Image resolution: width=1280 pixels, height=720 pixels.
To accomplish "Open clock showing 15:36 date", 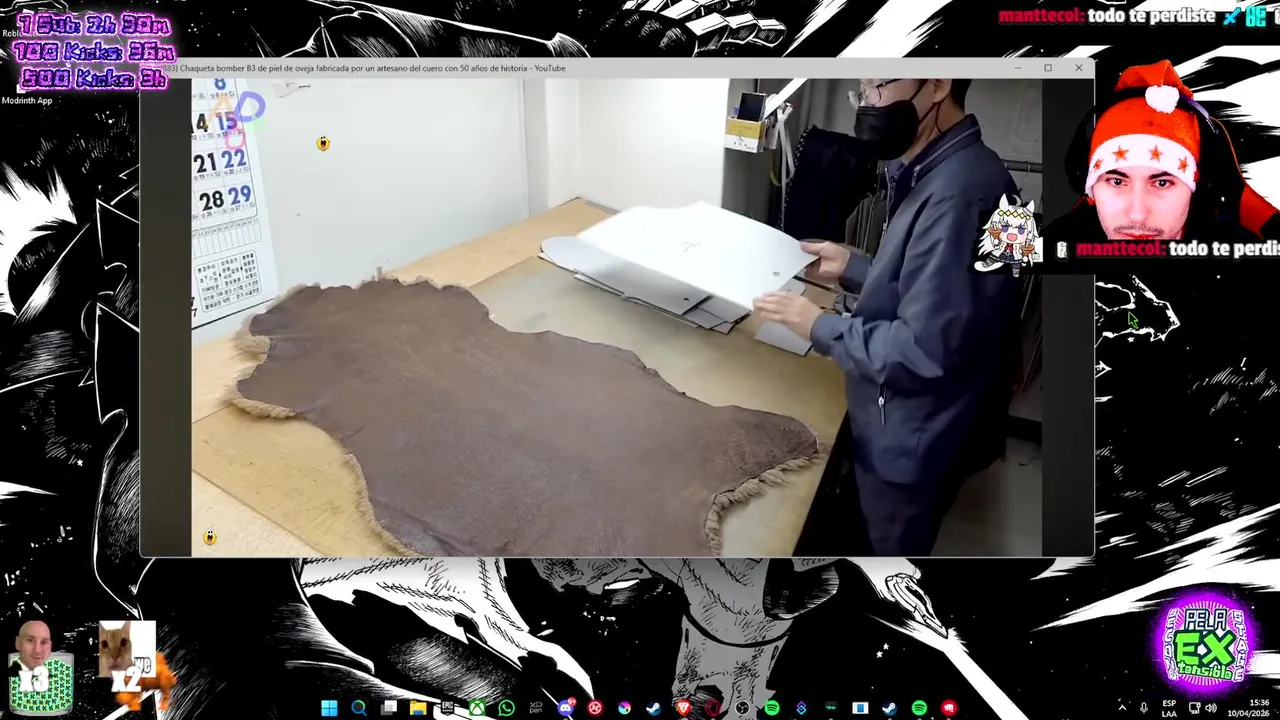I will point(1248,708).
